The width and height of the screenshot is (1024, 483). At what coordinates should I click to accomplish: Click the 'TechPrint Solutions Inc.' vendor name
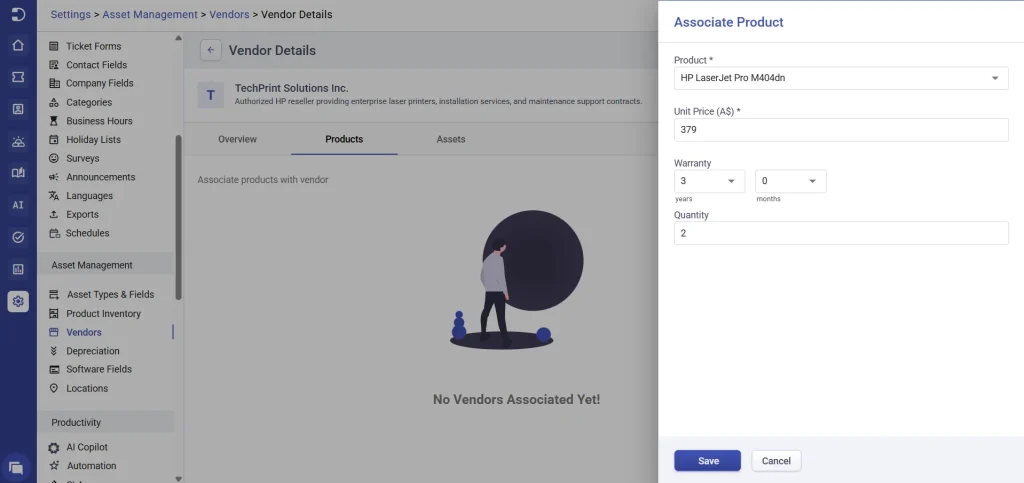coord(292,88)
